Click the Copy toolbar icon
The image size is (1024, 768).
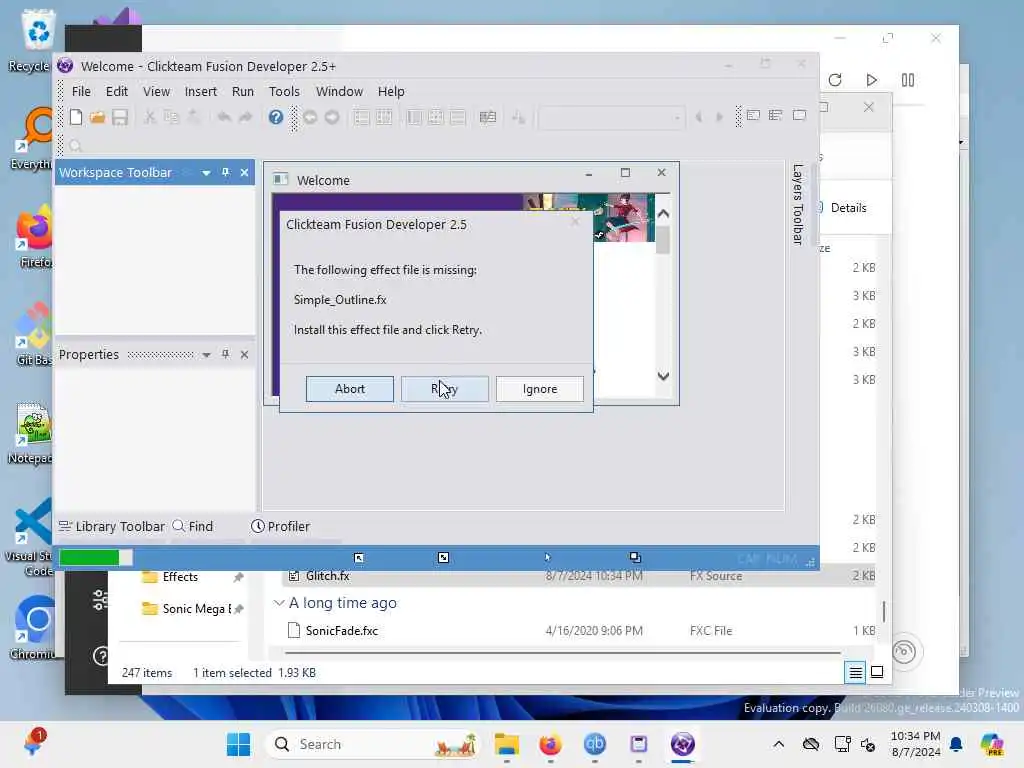coord(171,117)
